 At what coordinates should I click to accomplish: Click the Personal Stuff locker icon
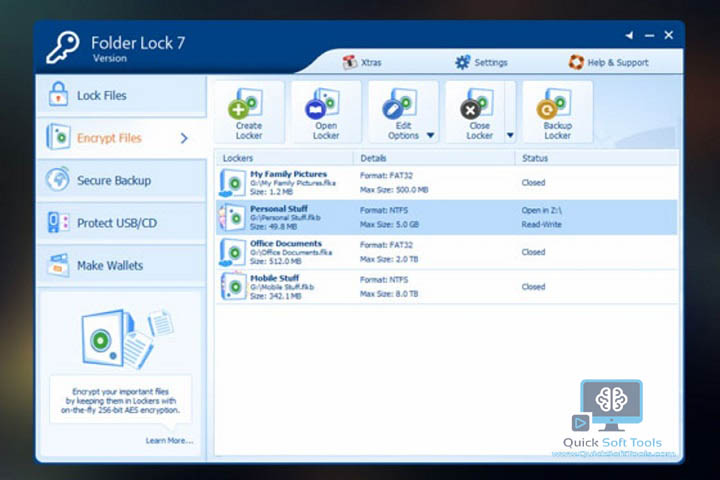coord(232,218)
